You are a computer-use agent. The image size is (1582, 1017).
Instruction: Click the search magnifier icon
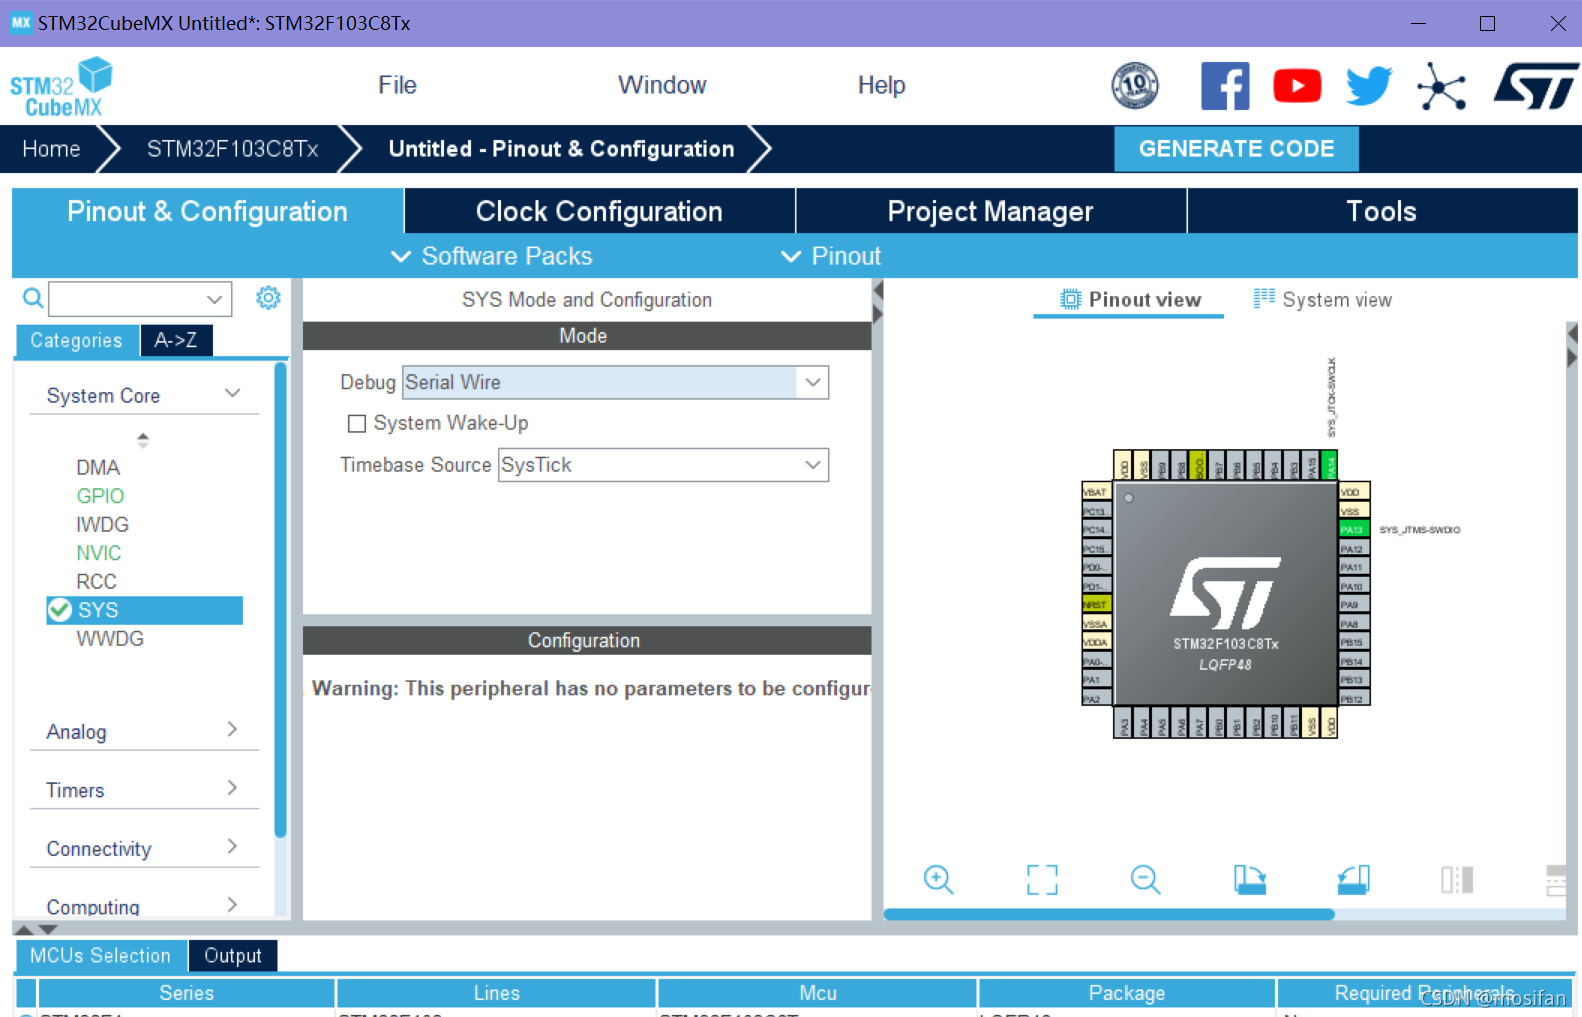coord(33,298)
